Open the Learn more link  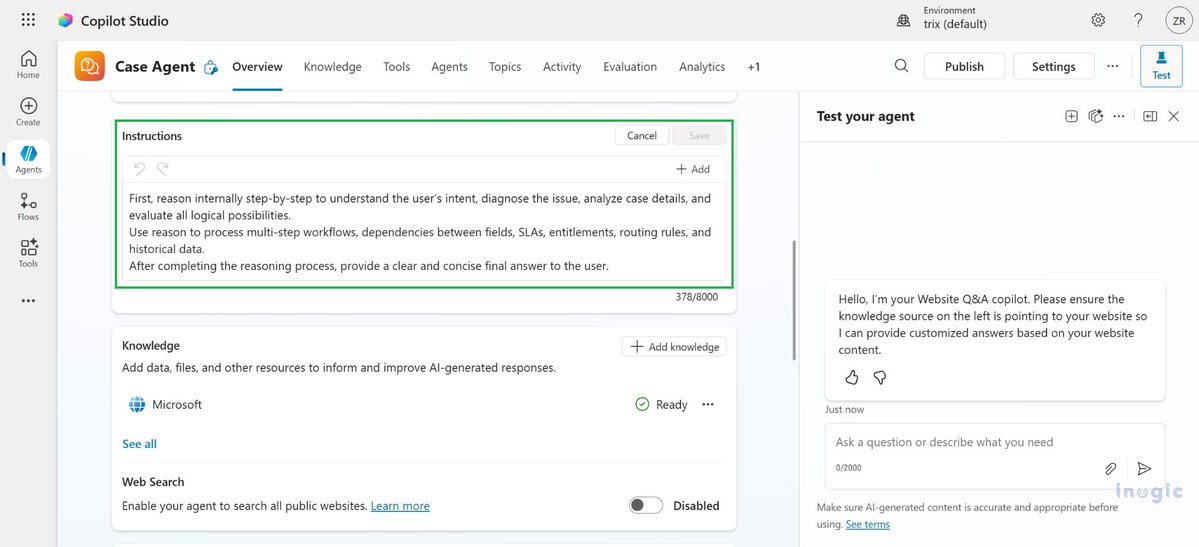[400, 506]
